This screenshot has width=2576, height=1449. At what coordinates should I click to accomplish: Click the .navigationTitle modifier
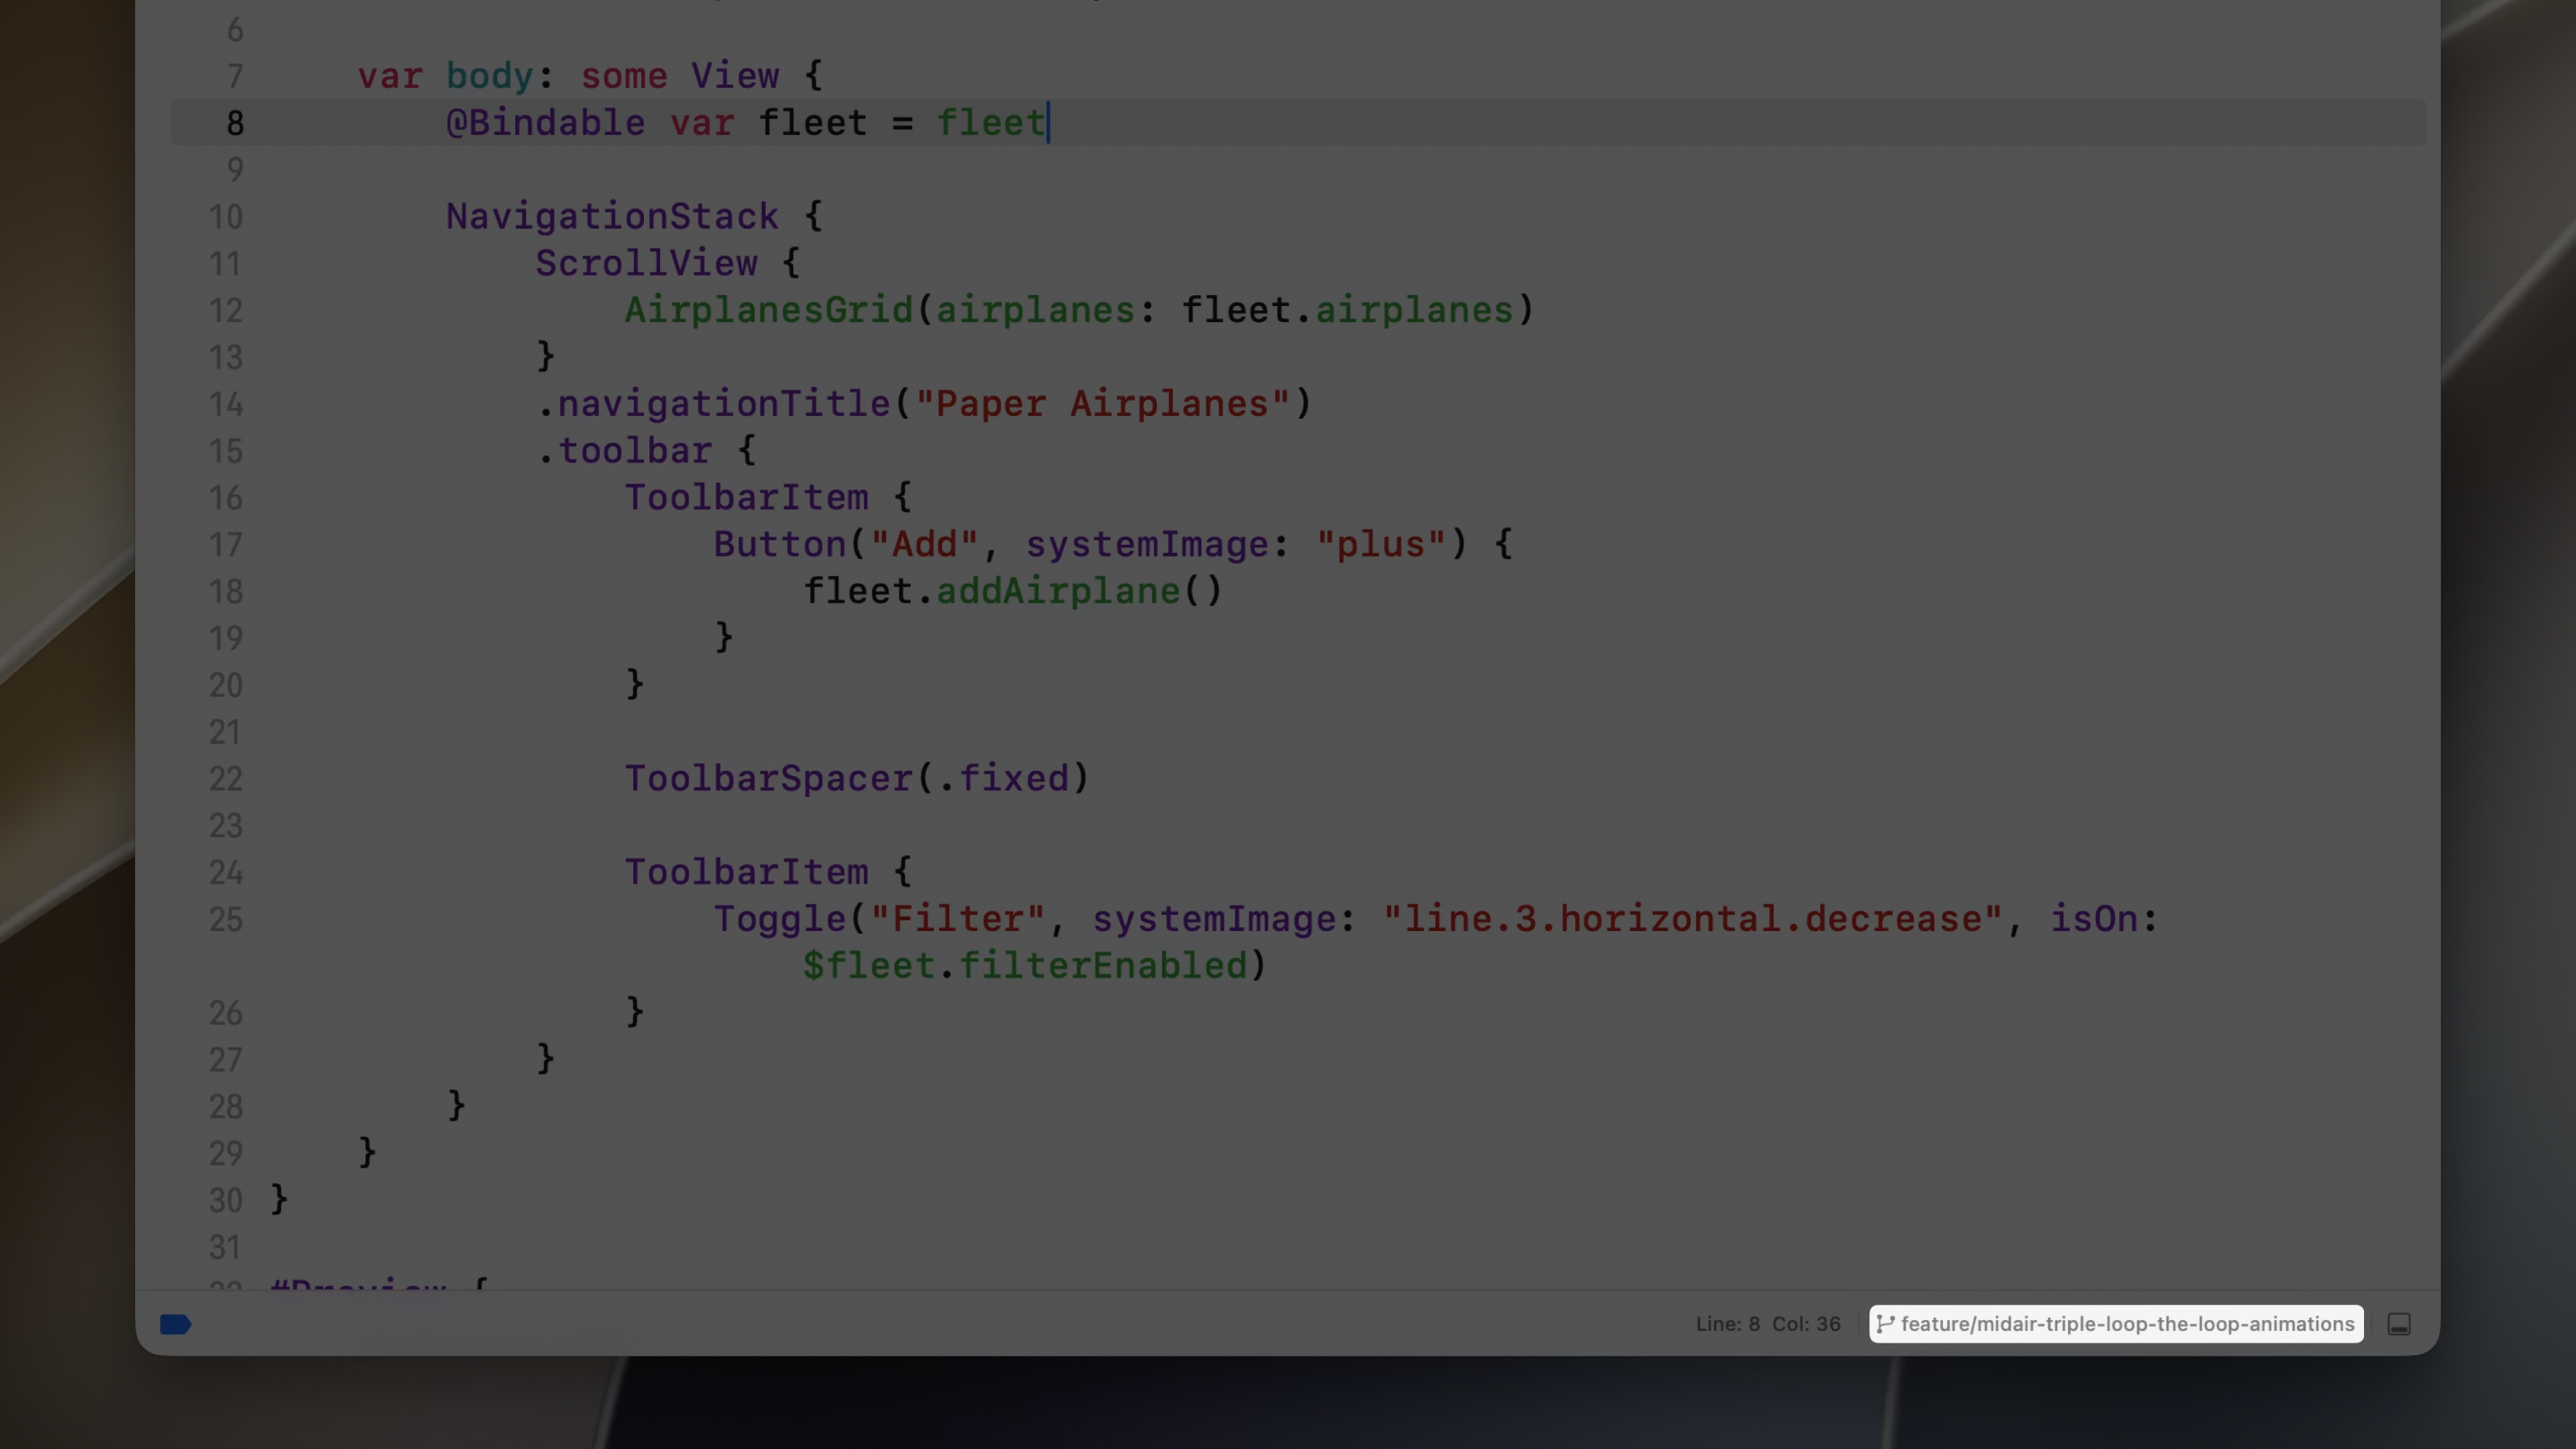713,404
